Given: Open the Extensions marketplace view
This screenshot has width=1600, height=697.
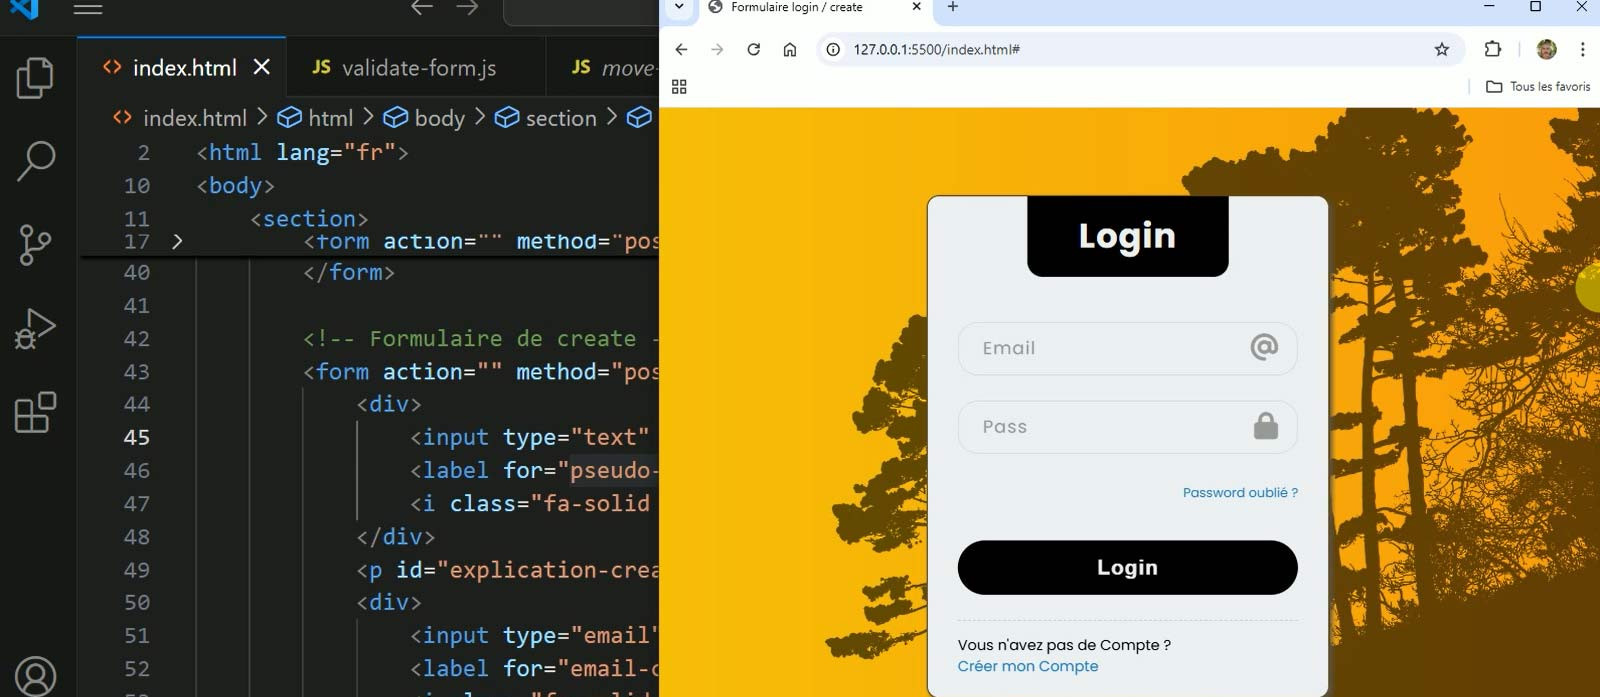Looking at the screenshot, I should tap(35, 412).
